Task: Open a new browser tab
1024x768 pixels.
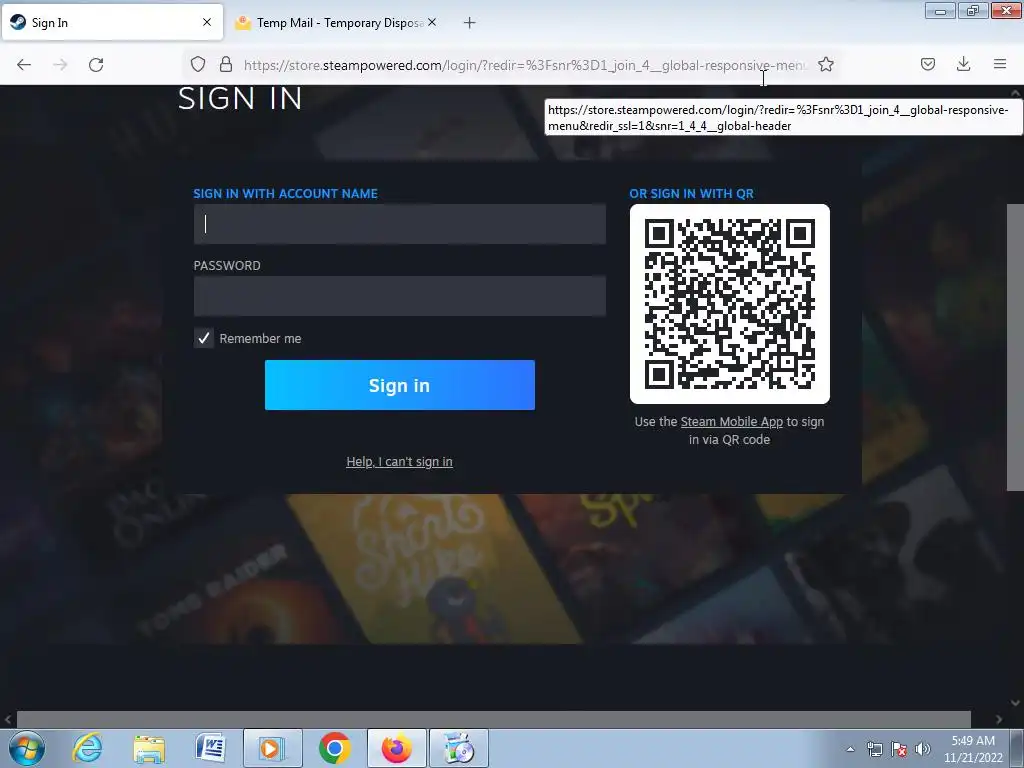Action: pos(470,23)
